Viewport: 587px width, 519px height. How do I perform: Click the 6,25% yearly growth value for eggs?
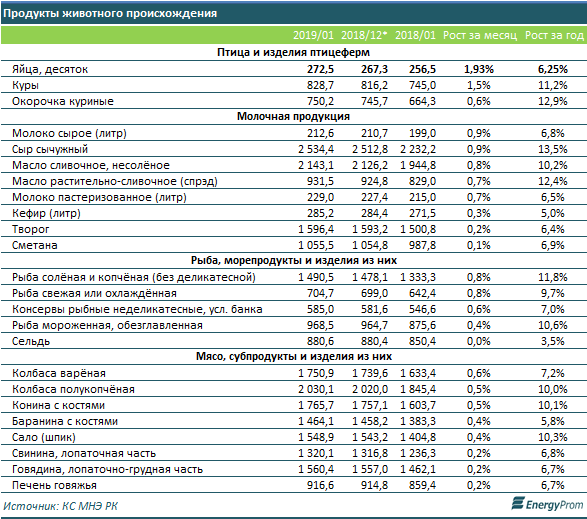coord(553,69)
